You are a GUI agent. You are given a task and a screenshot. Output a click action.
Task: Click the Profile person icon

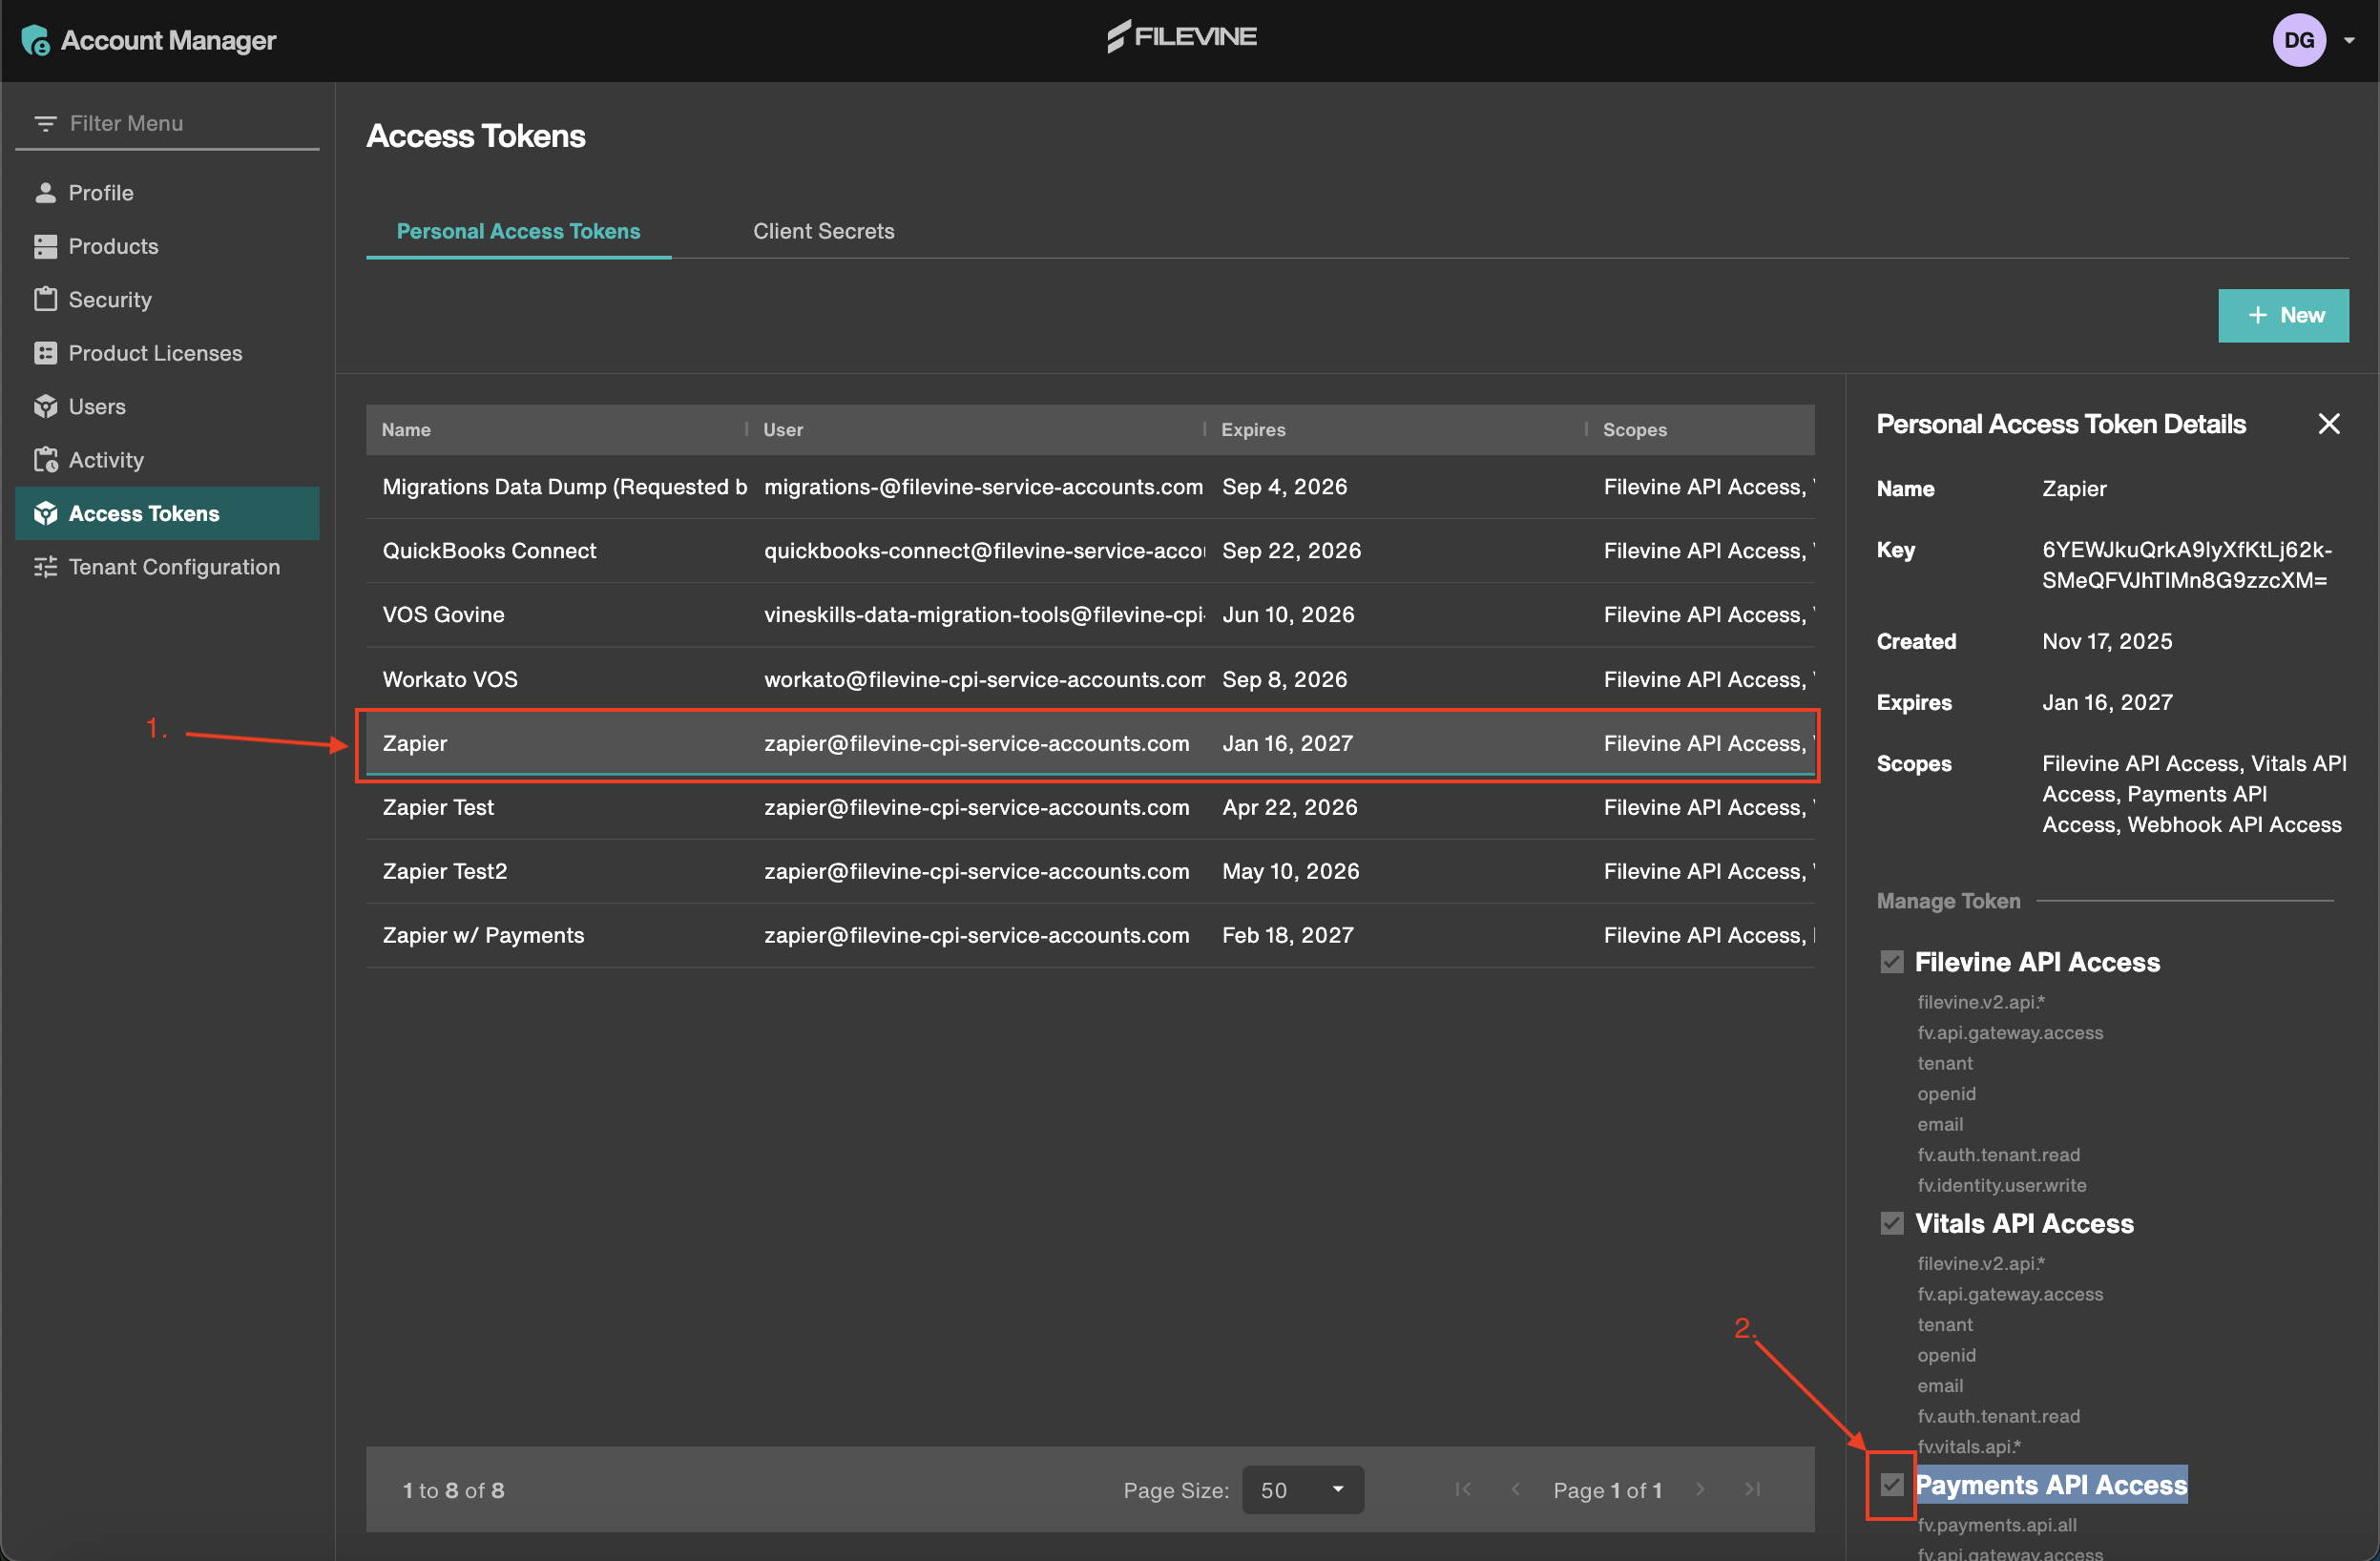tap(45, 192)
